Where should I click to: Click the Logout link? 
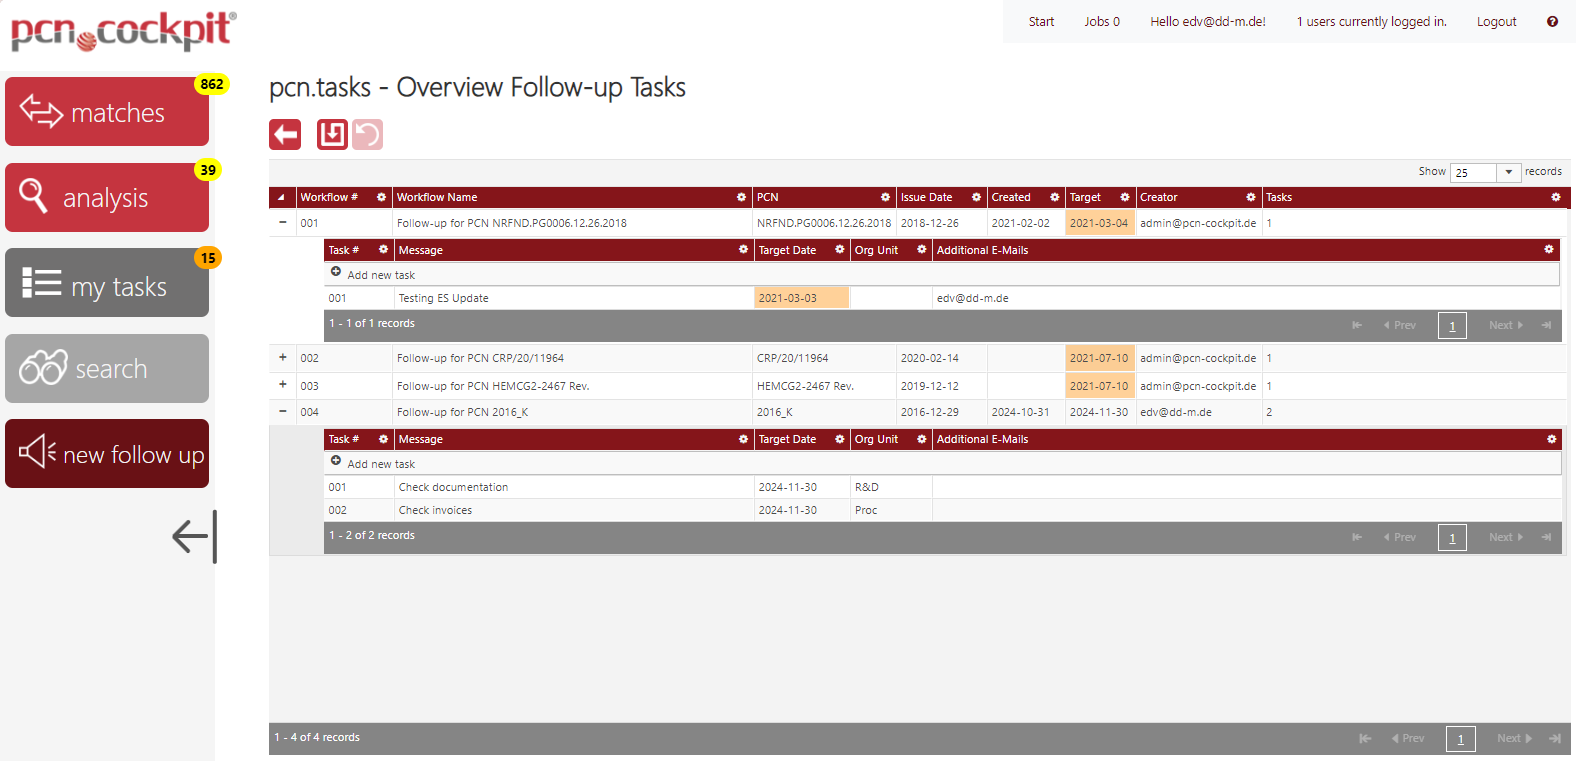1496,21
